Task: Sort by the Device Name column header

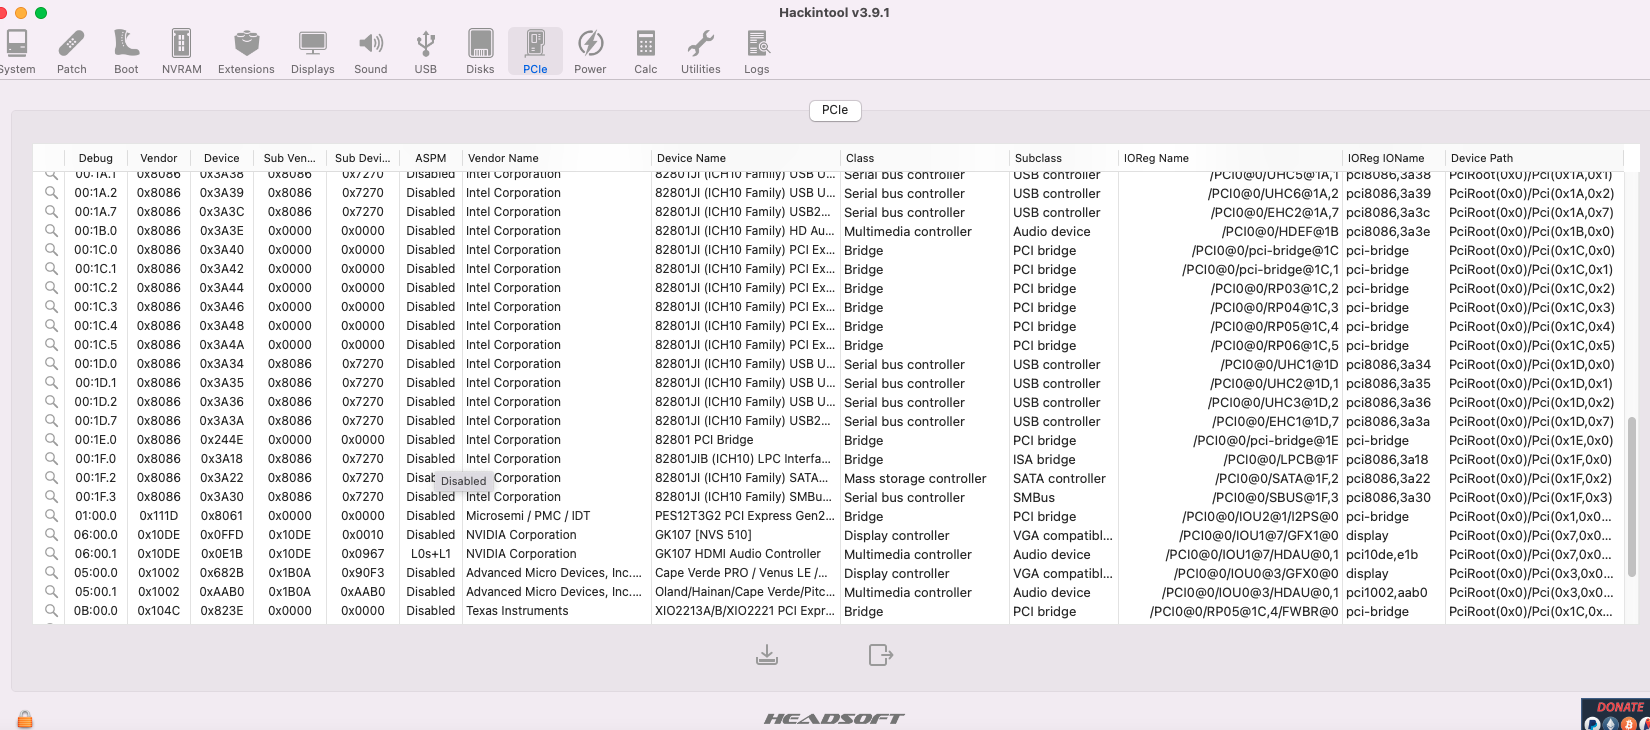Action: (746, 158)
